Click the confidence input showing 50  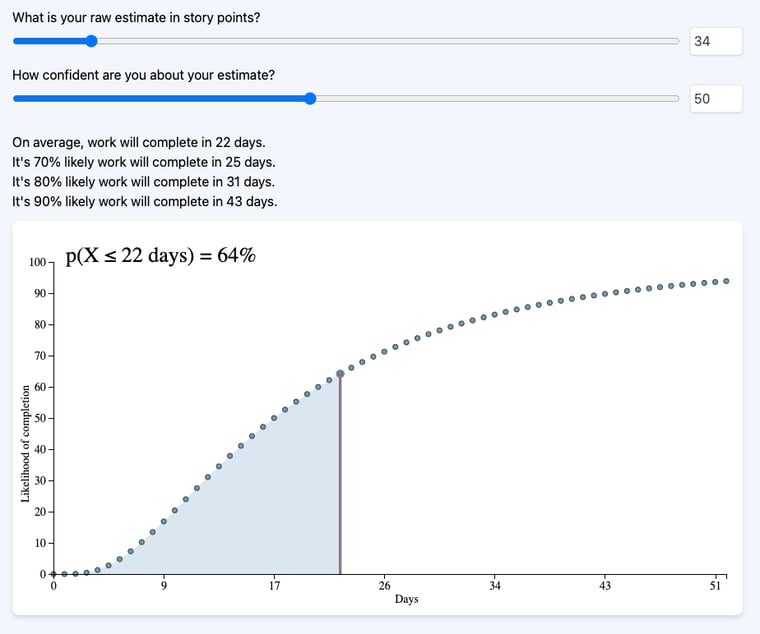pyautogui.click(x=716, y=99)
